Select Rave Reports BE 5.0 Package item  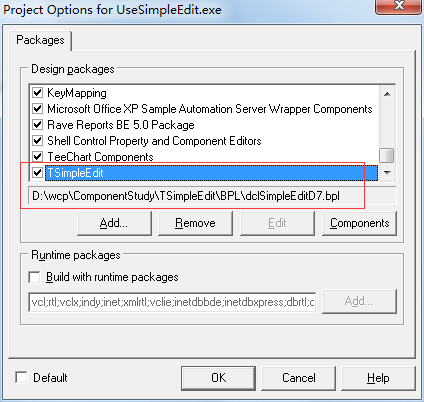click(121, 125)
